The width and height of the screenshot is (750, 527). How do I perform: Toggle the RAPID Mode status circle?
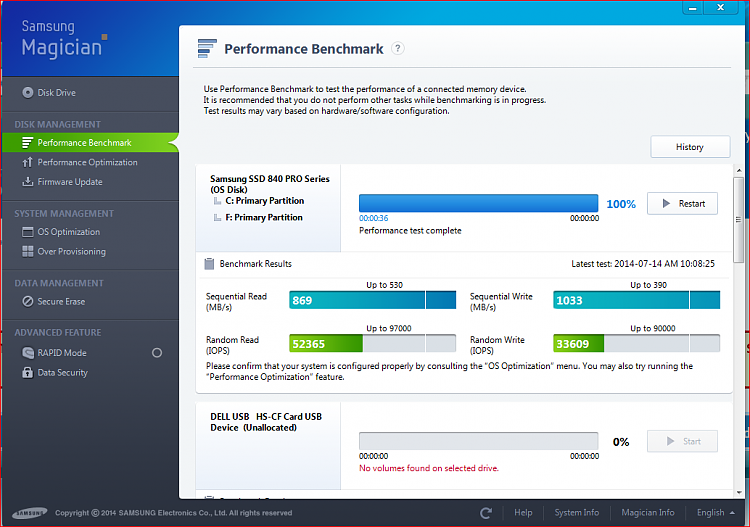point(157,353)
